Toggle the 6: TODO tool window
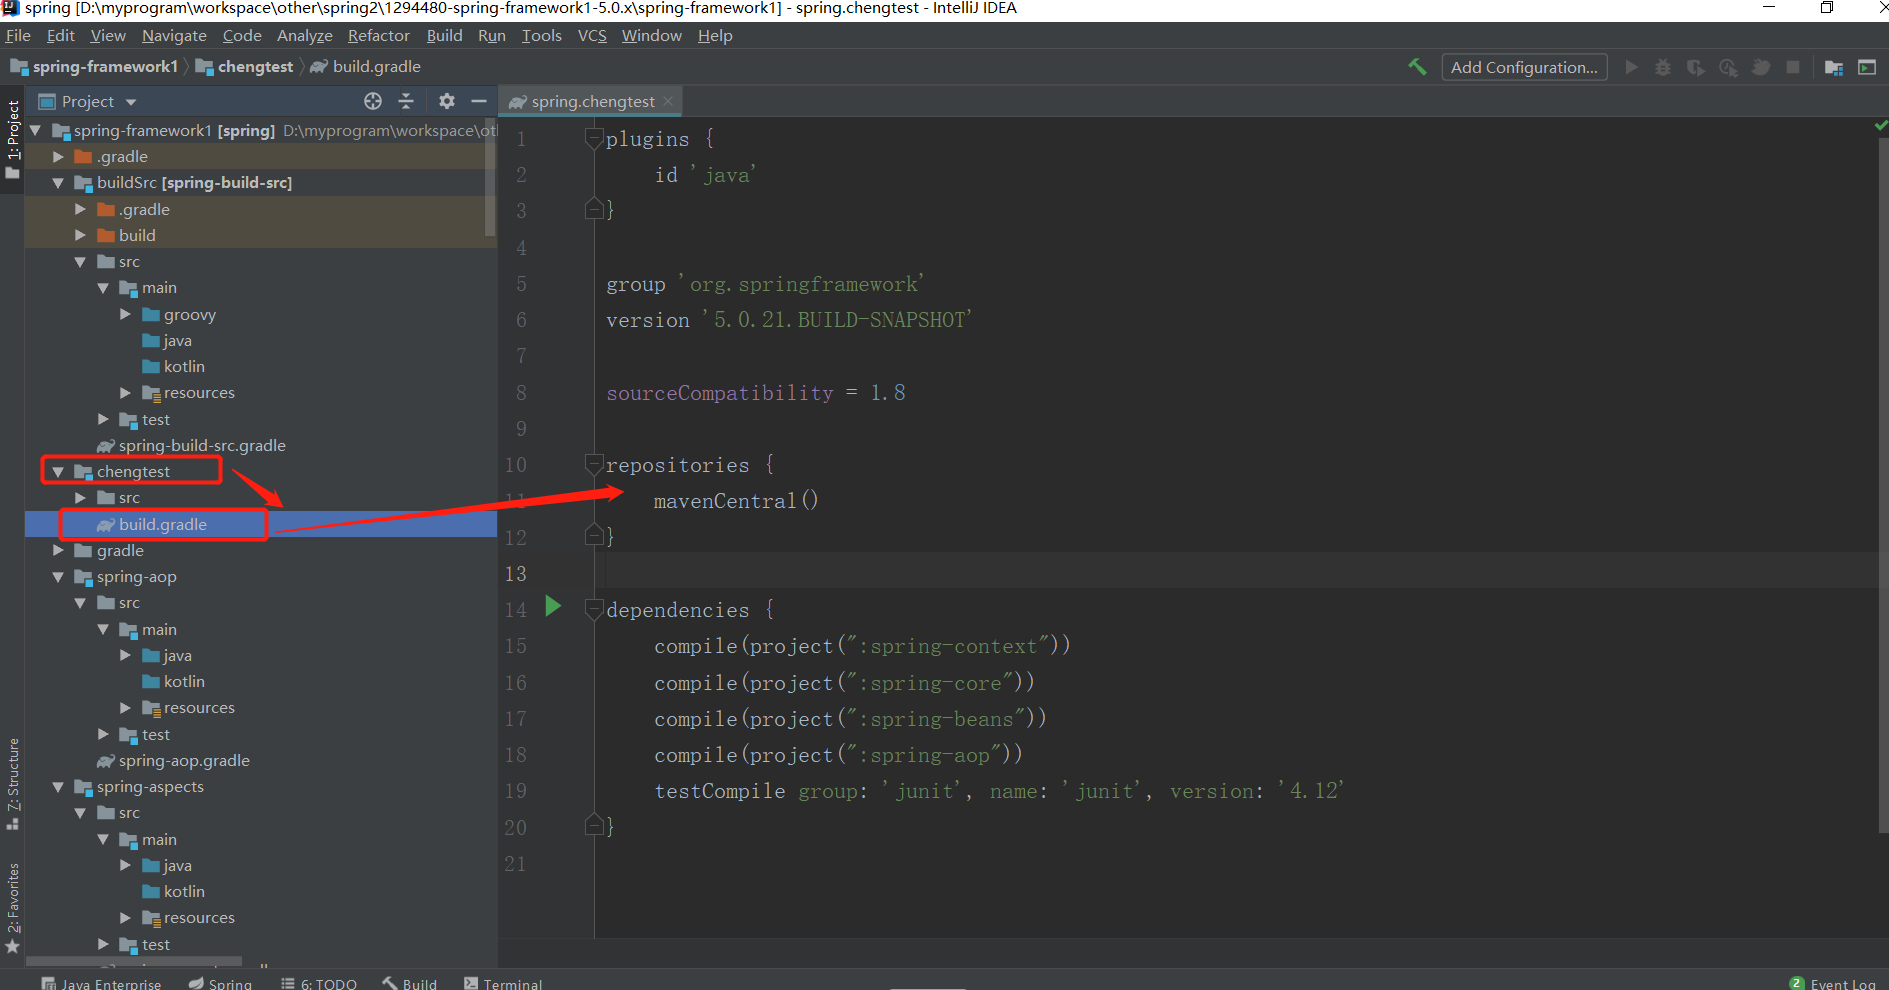Viewport: 1889px width, 990px height. (319, 983)
